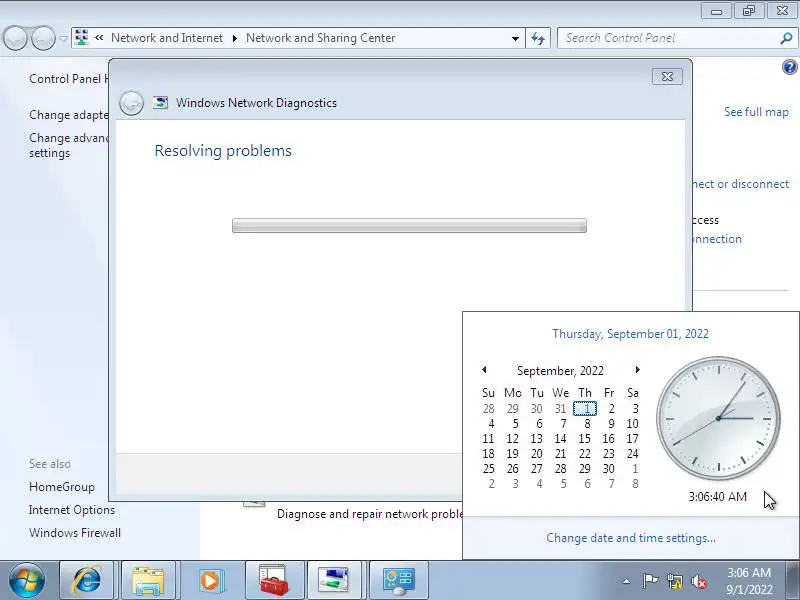Select October 8 in the calendar
This screenshot has width=800, height=600.
pyautogui.click(x=635, y=484)
